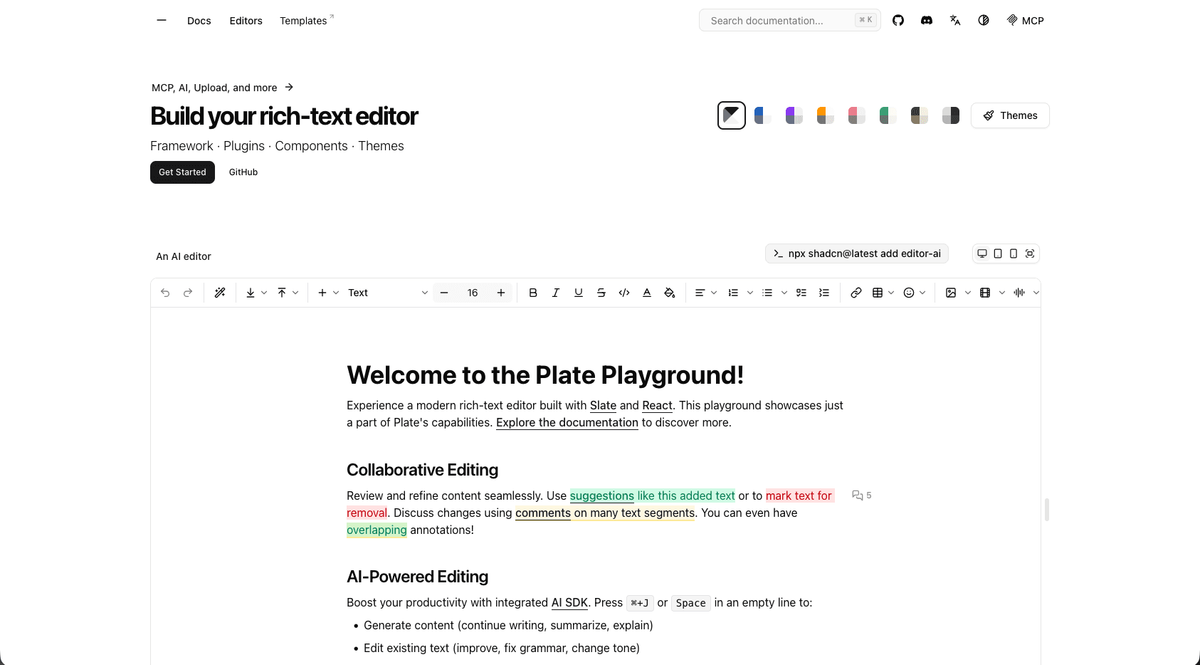Open the Docs menu item
This screenshot has height=665, width=1200.
pyautogui.click(x=199, y=21)
